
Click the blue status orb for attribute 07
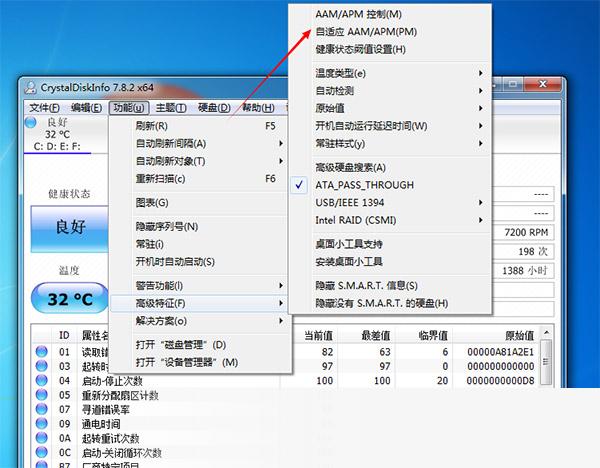pos(41,409)
